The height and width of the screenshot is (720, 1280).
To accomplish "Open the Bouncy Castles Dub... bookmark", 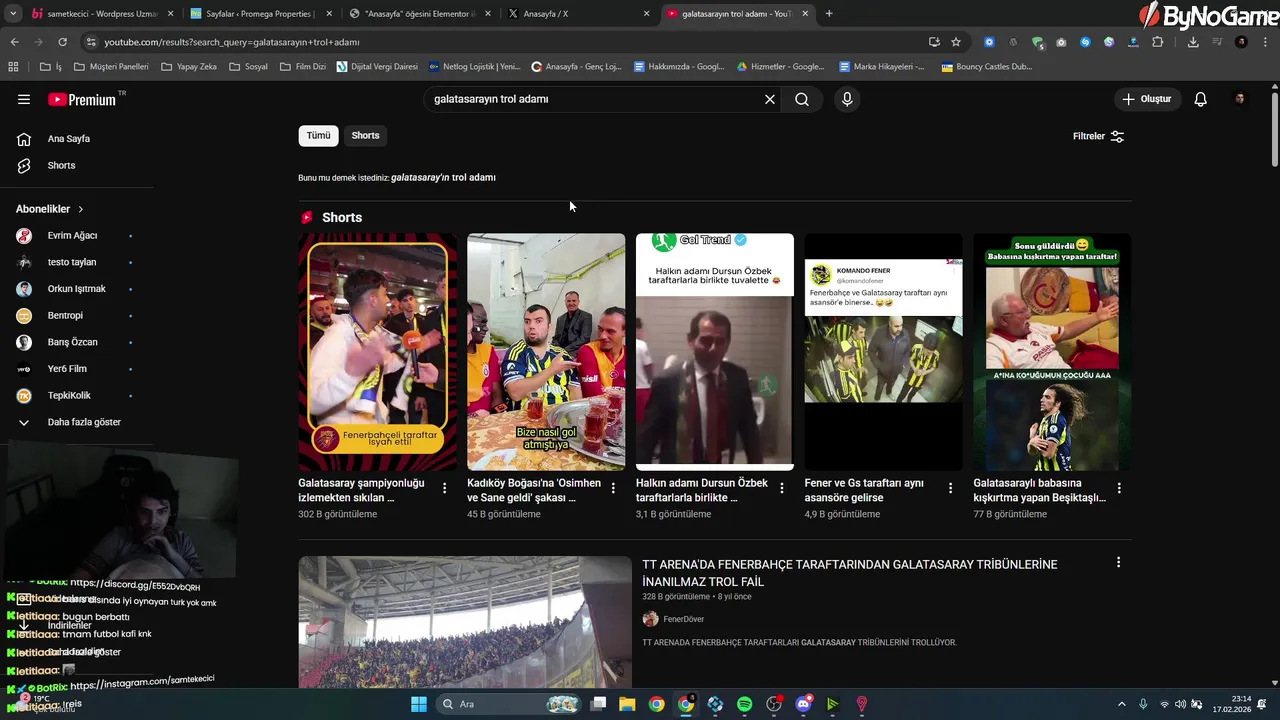I will tap(987, 67).
